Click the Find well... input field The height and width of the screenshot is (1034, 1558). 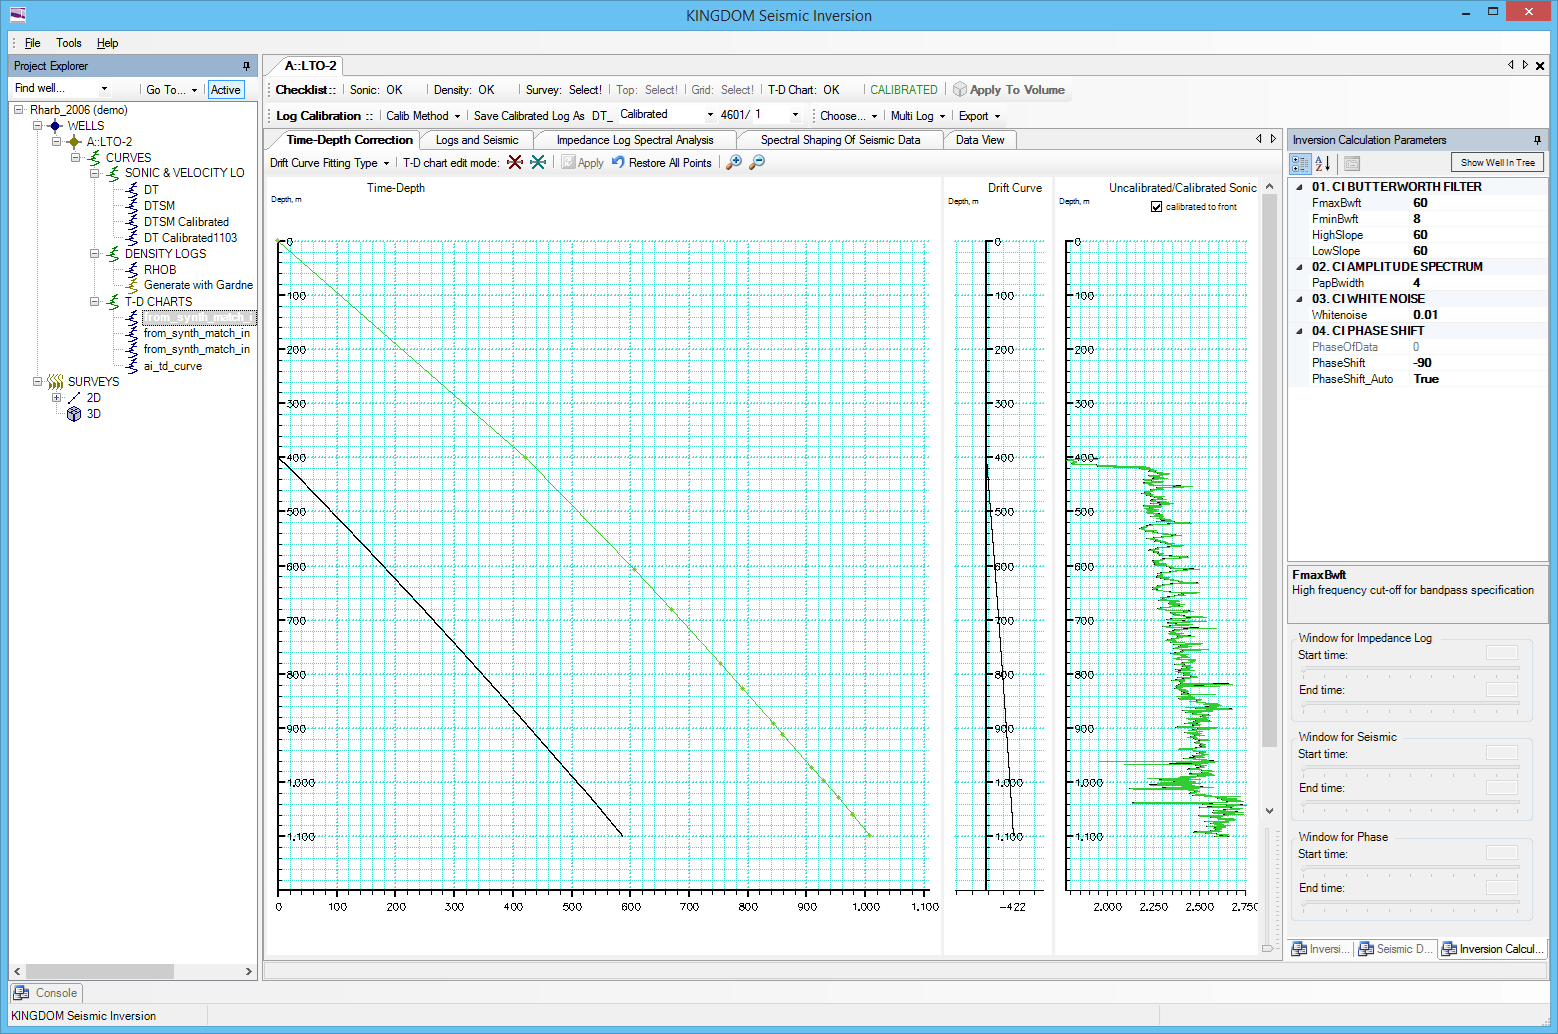coord(61,89)
